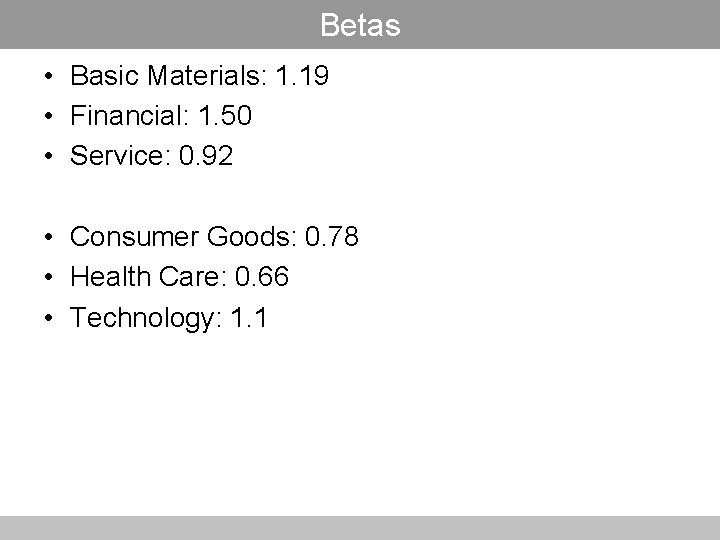Click the Betas slide title
The image size is (720, 540).
click(360, 25)
